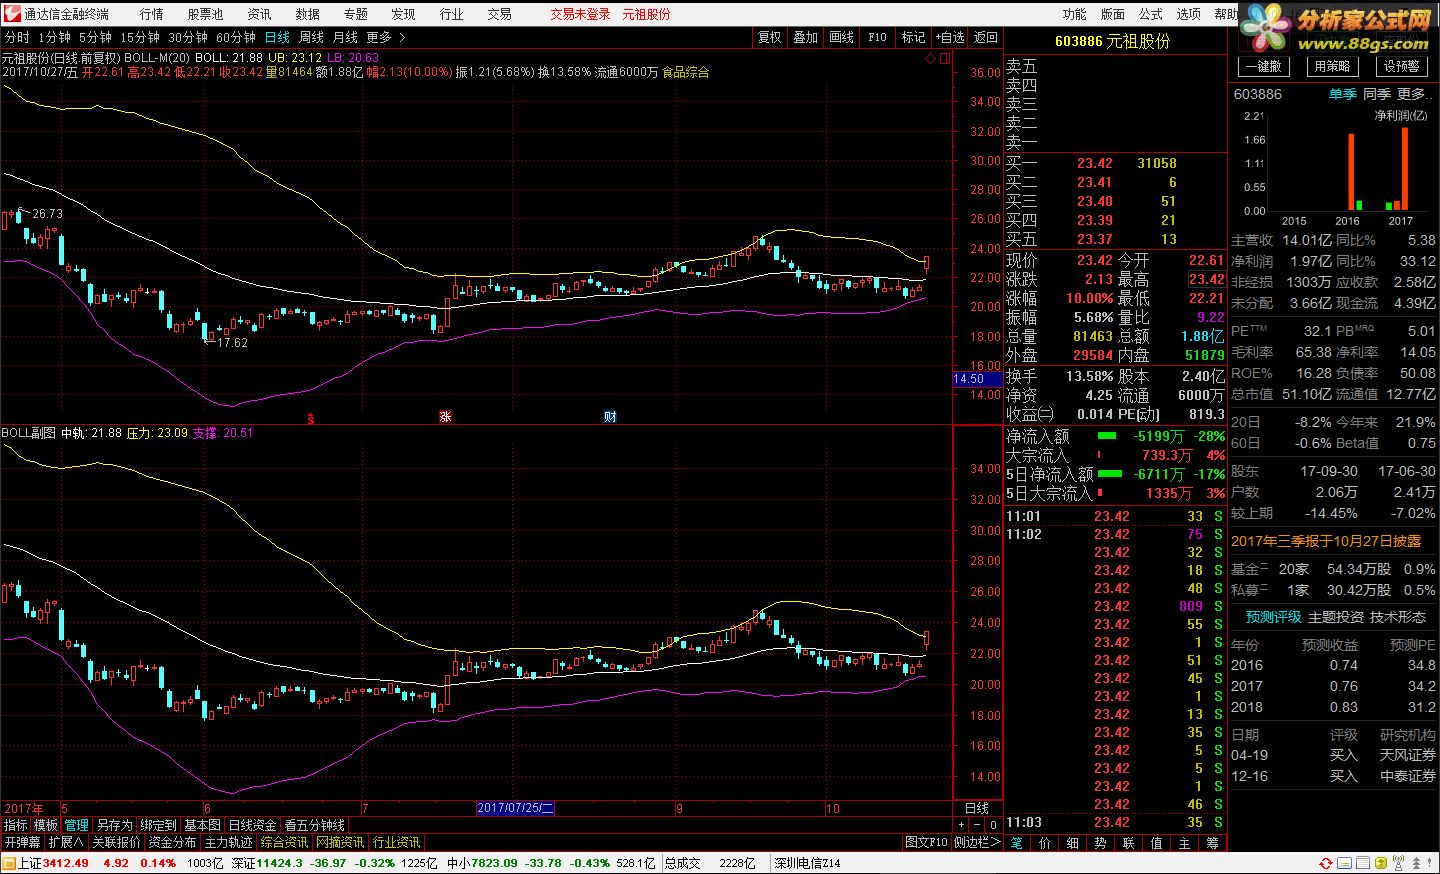The image size is (1440, 874).
Task: Click the 用策略 button
Action: tap(1332, 66)
